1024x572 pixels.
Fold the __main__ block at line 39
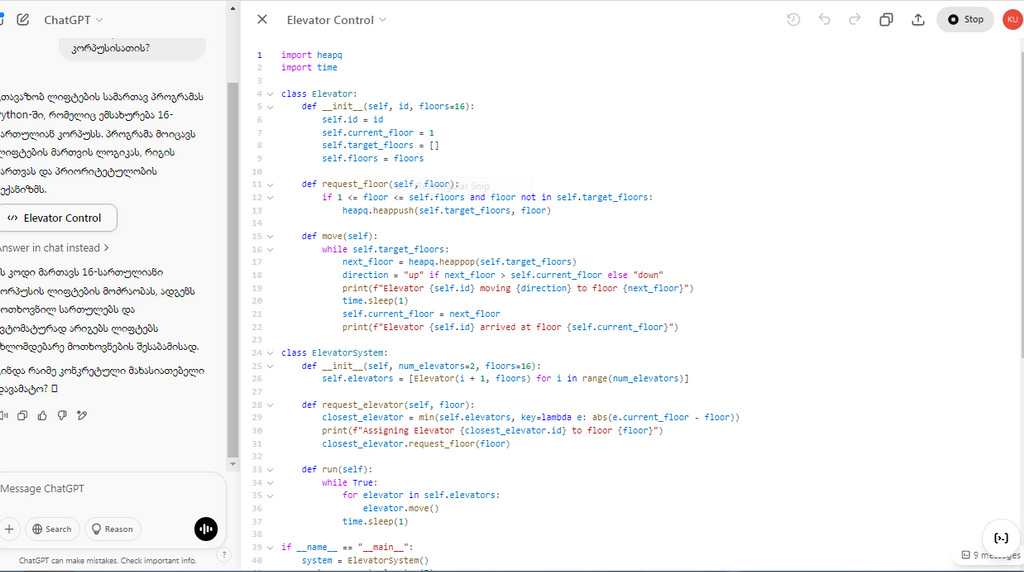[x=270, y=547]
